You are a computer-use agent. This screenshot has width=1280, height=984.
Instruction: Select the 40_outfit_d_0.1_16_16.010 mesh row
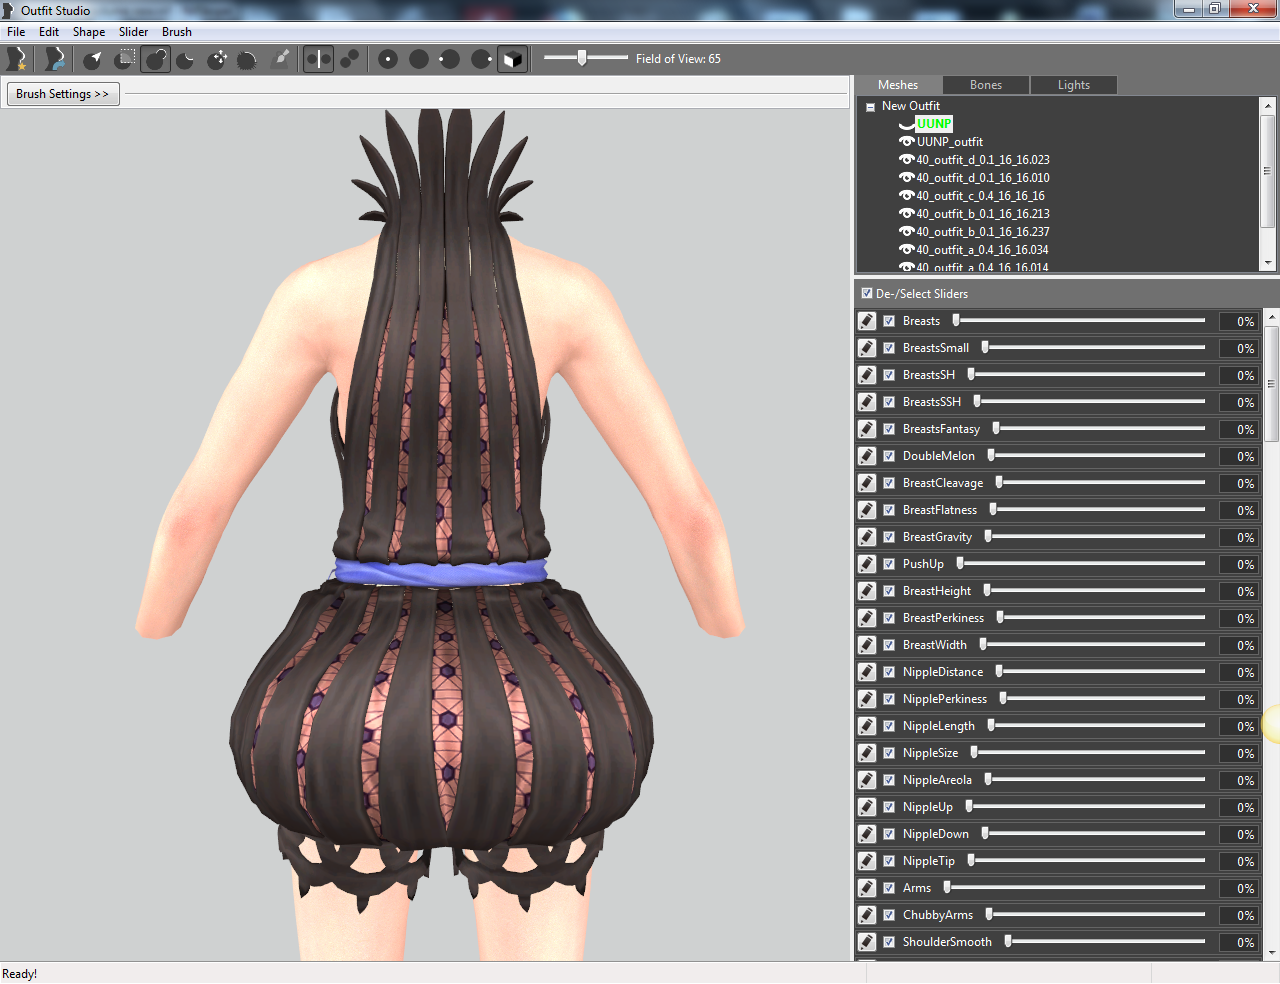[x=983, y=178]
